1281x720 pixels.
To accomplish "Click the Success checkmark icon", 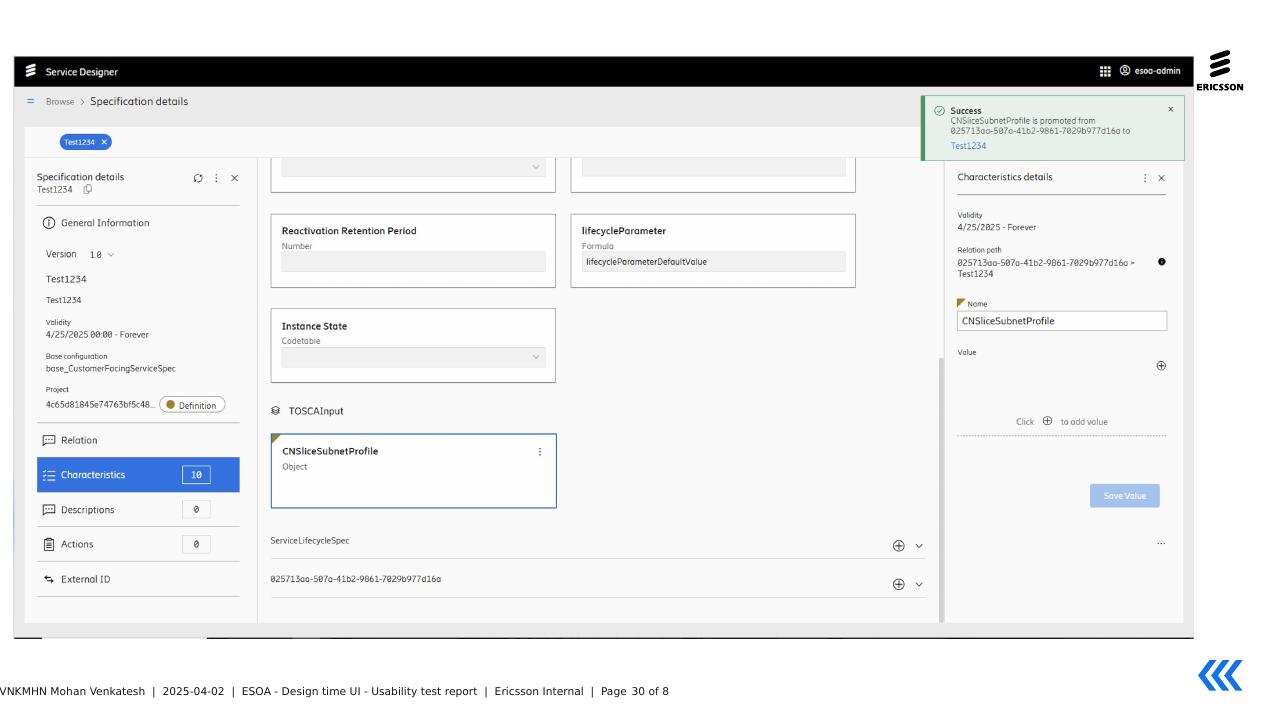I will click(939, 110).
